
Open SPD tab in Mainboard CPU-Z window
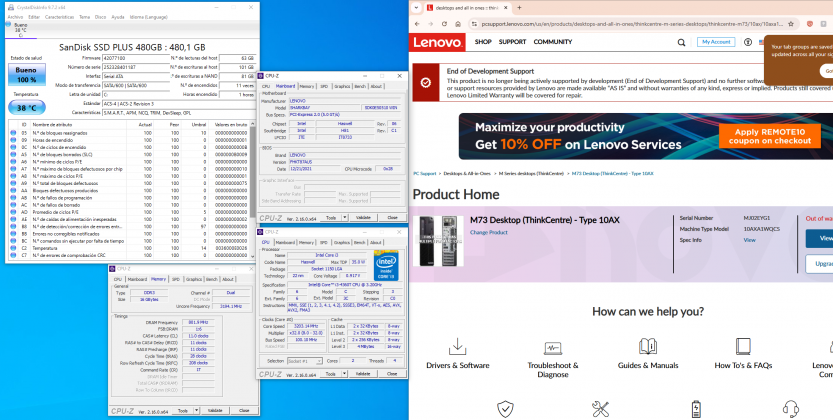[x=324, y=86]
